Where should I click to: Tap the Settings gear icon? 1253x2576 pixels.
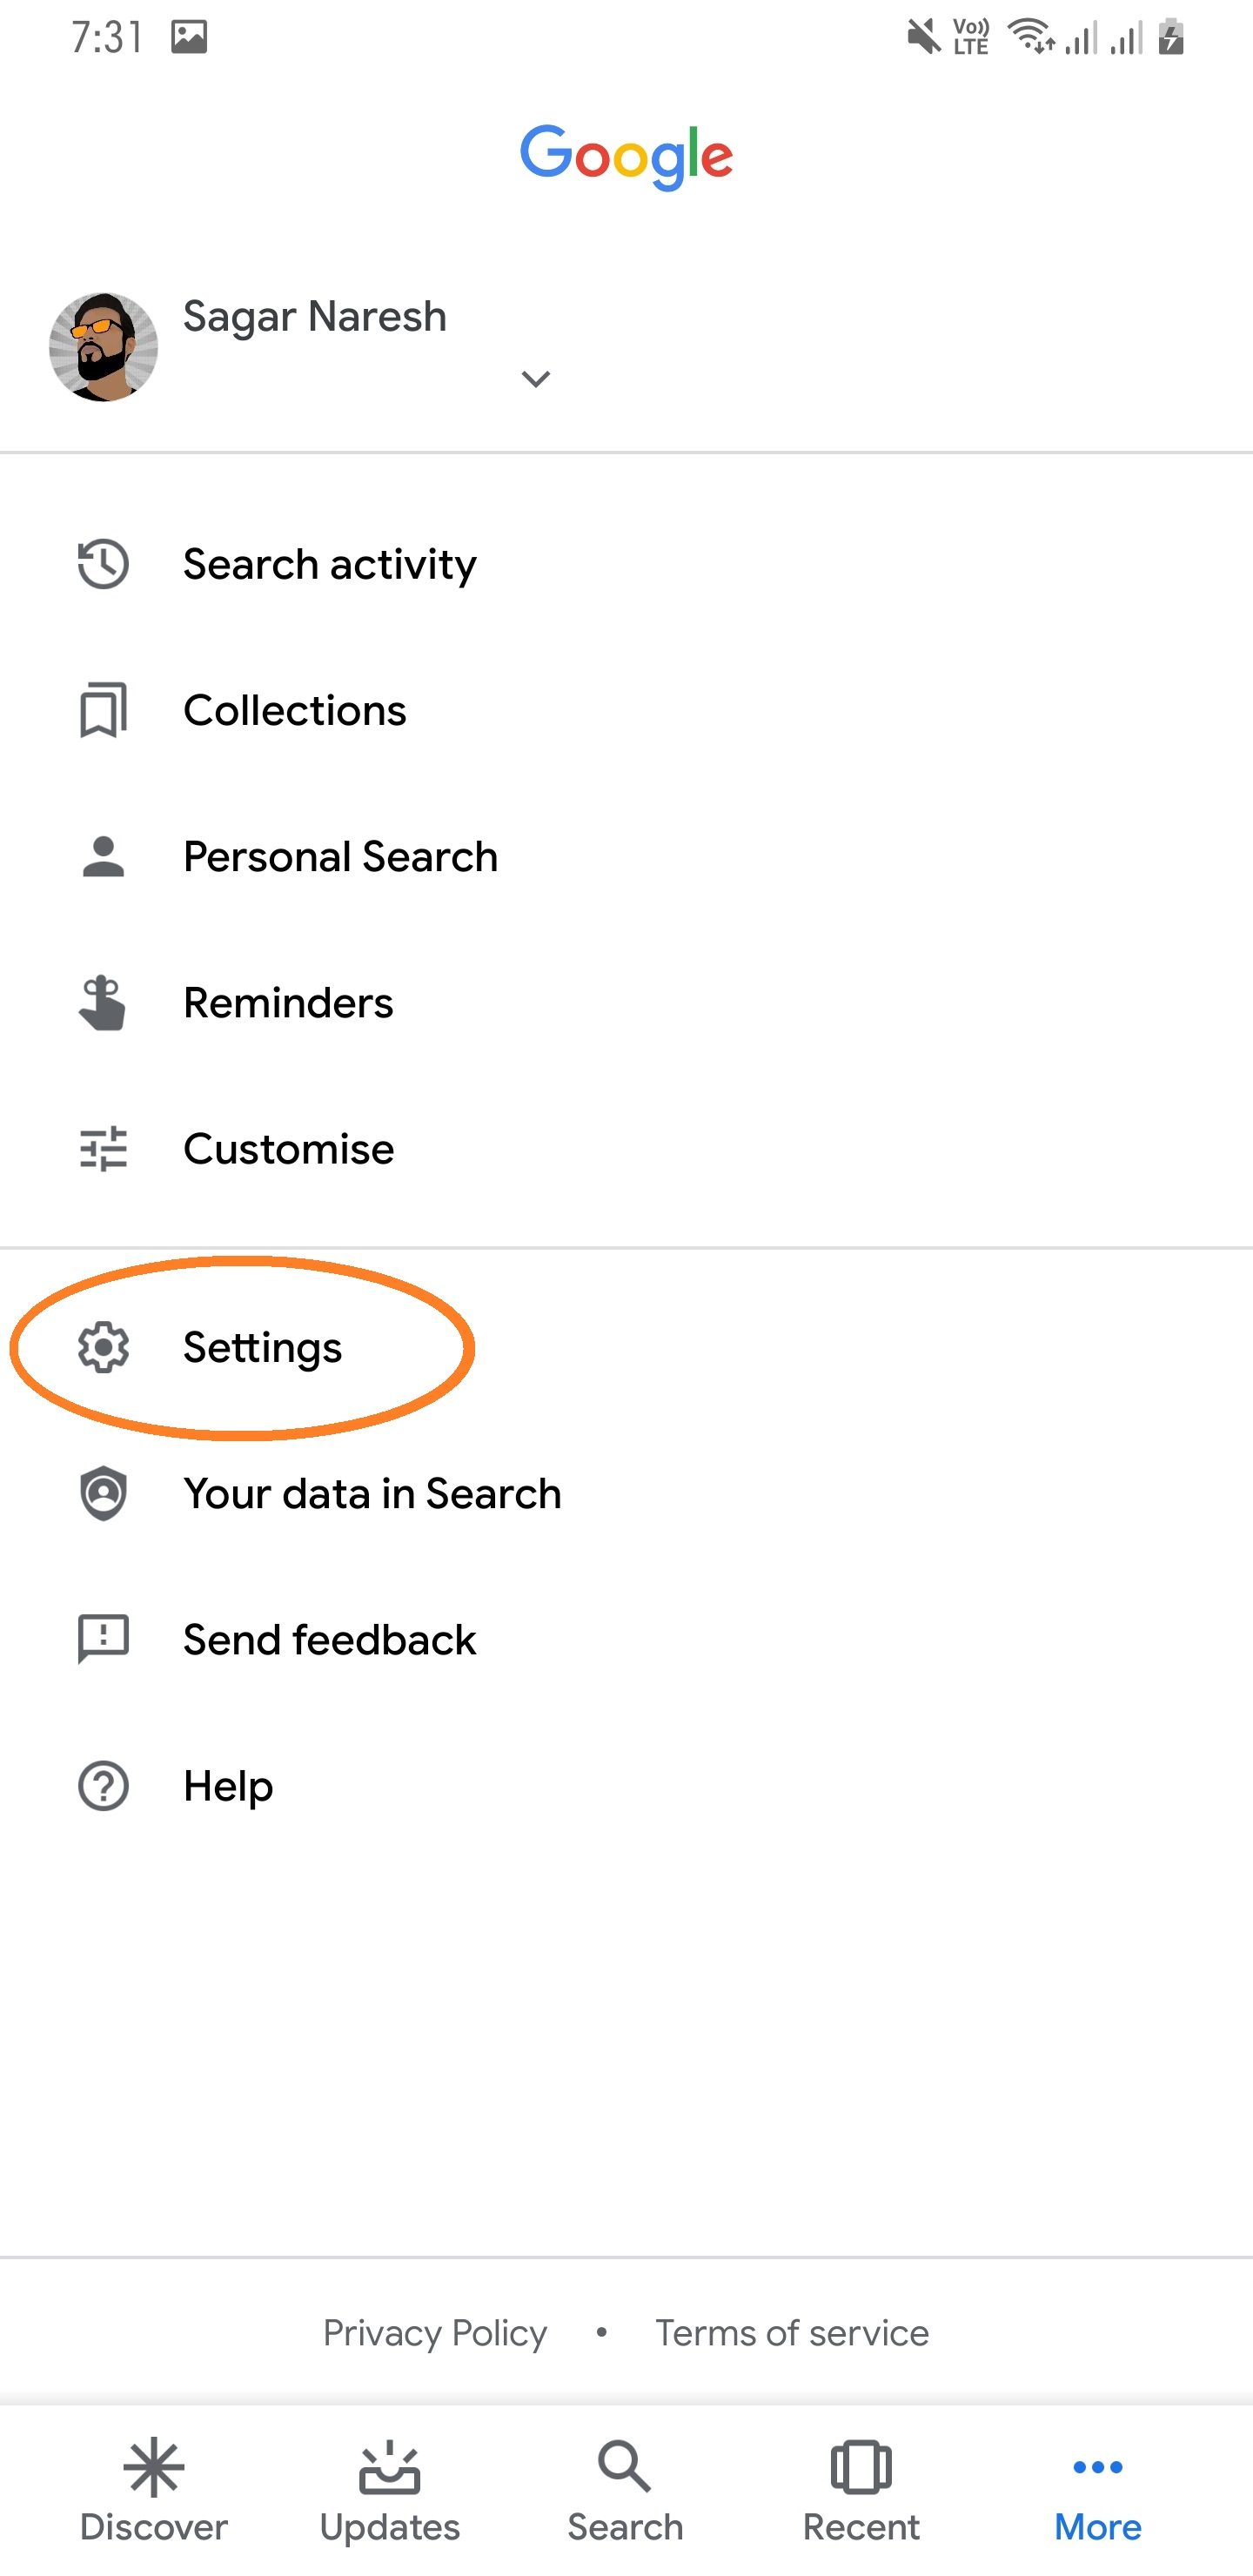click(x=103, y=1347)
